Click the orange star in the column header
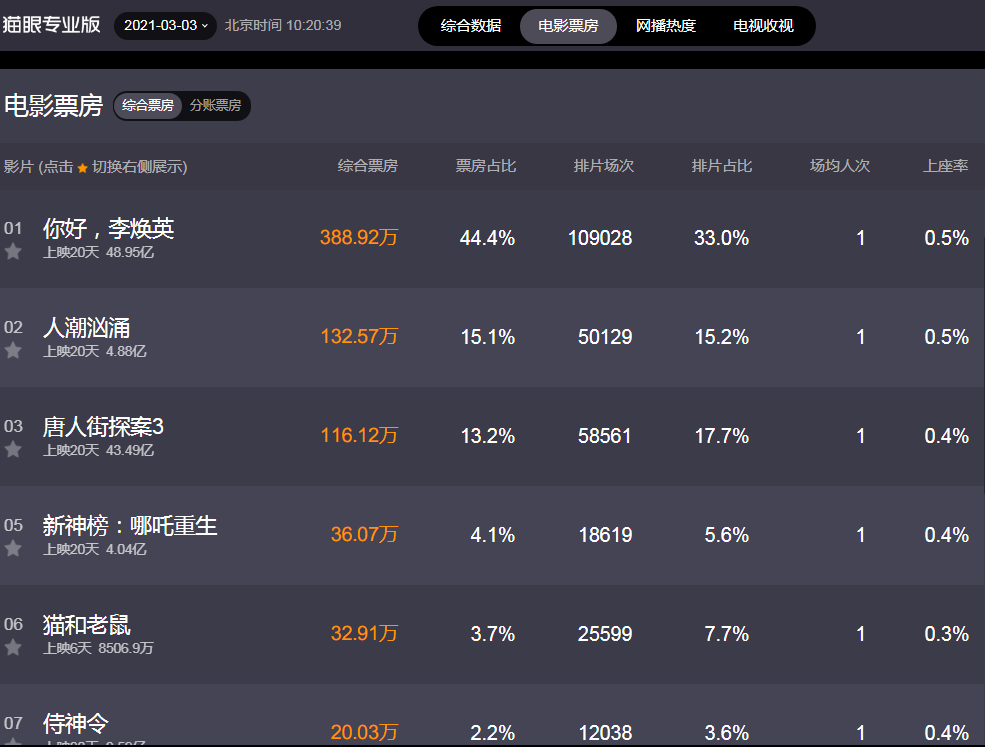The height and width of the screenshot is (747, 985). coord(82,168)
